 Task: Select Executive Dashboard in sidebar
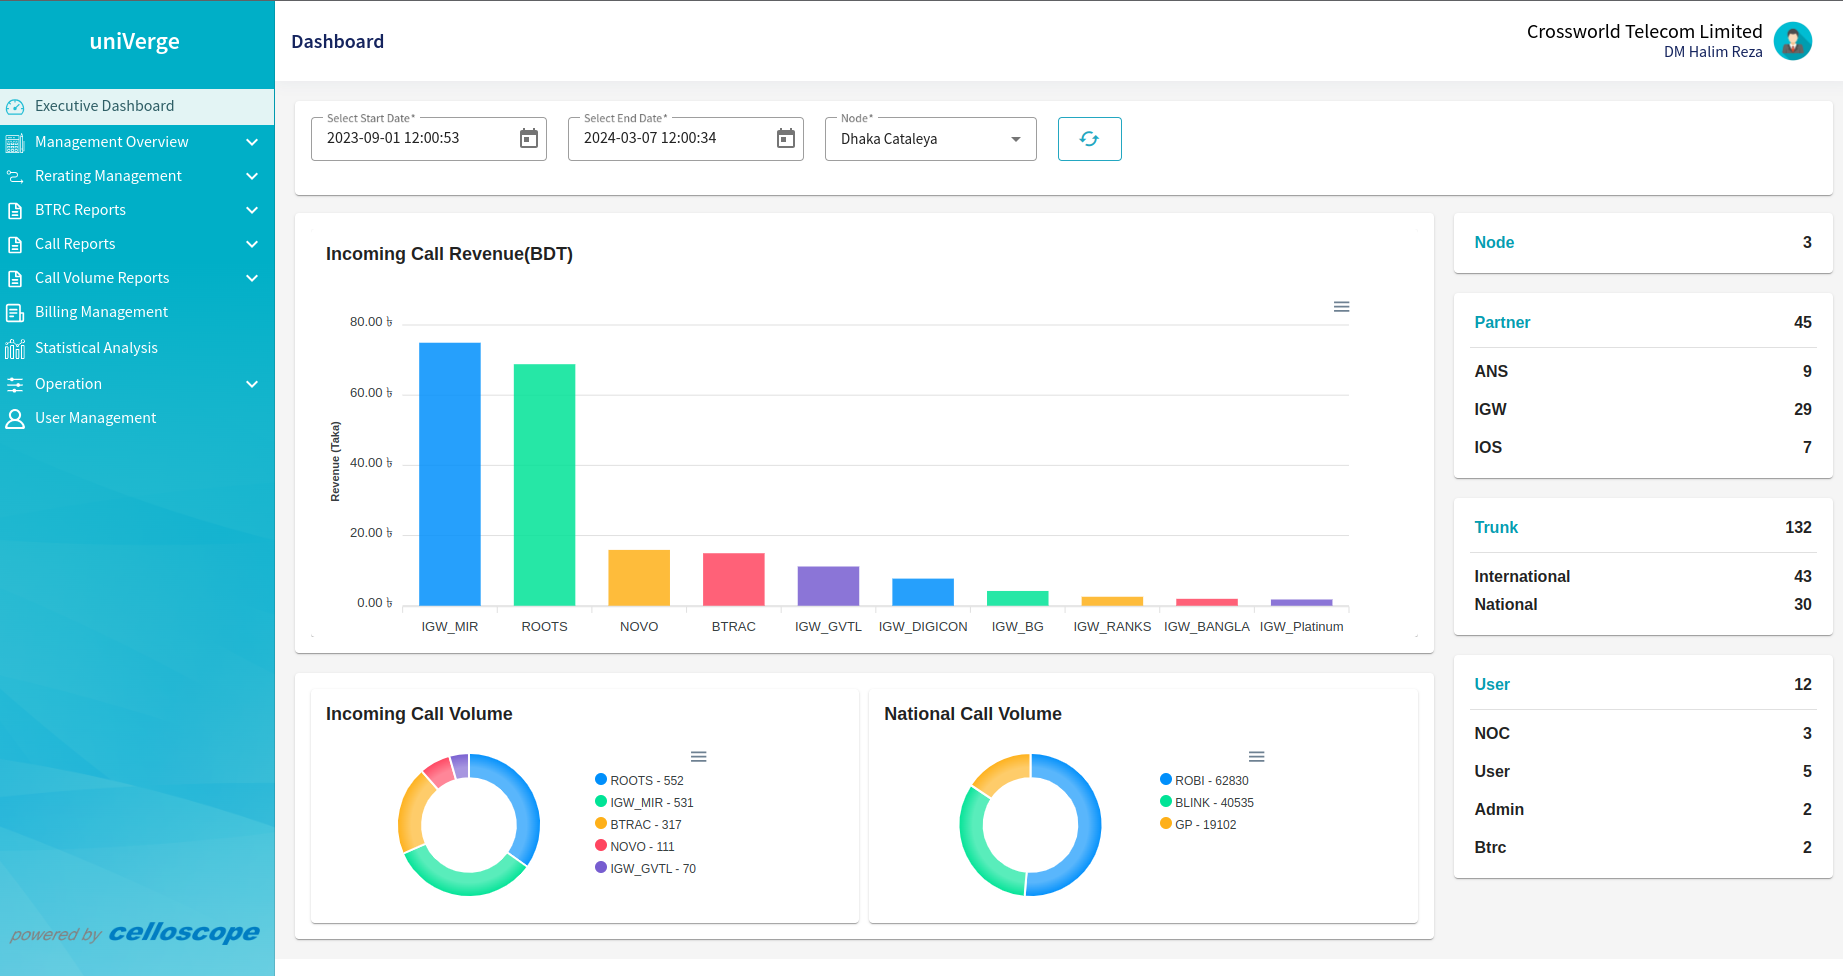tap(137, 107)
